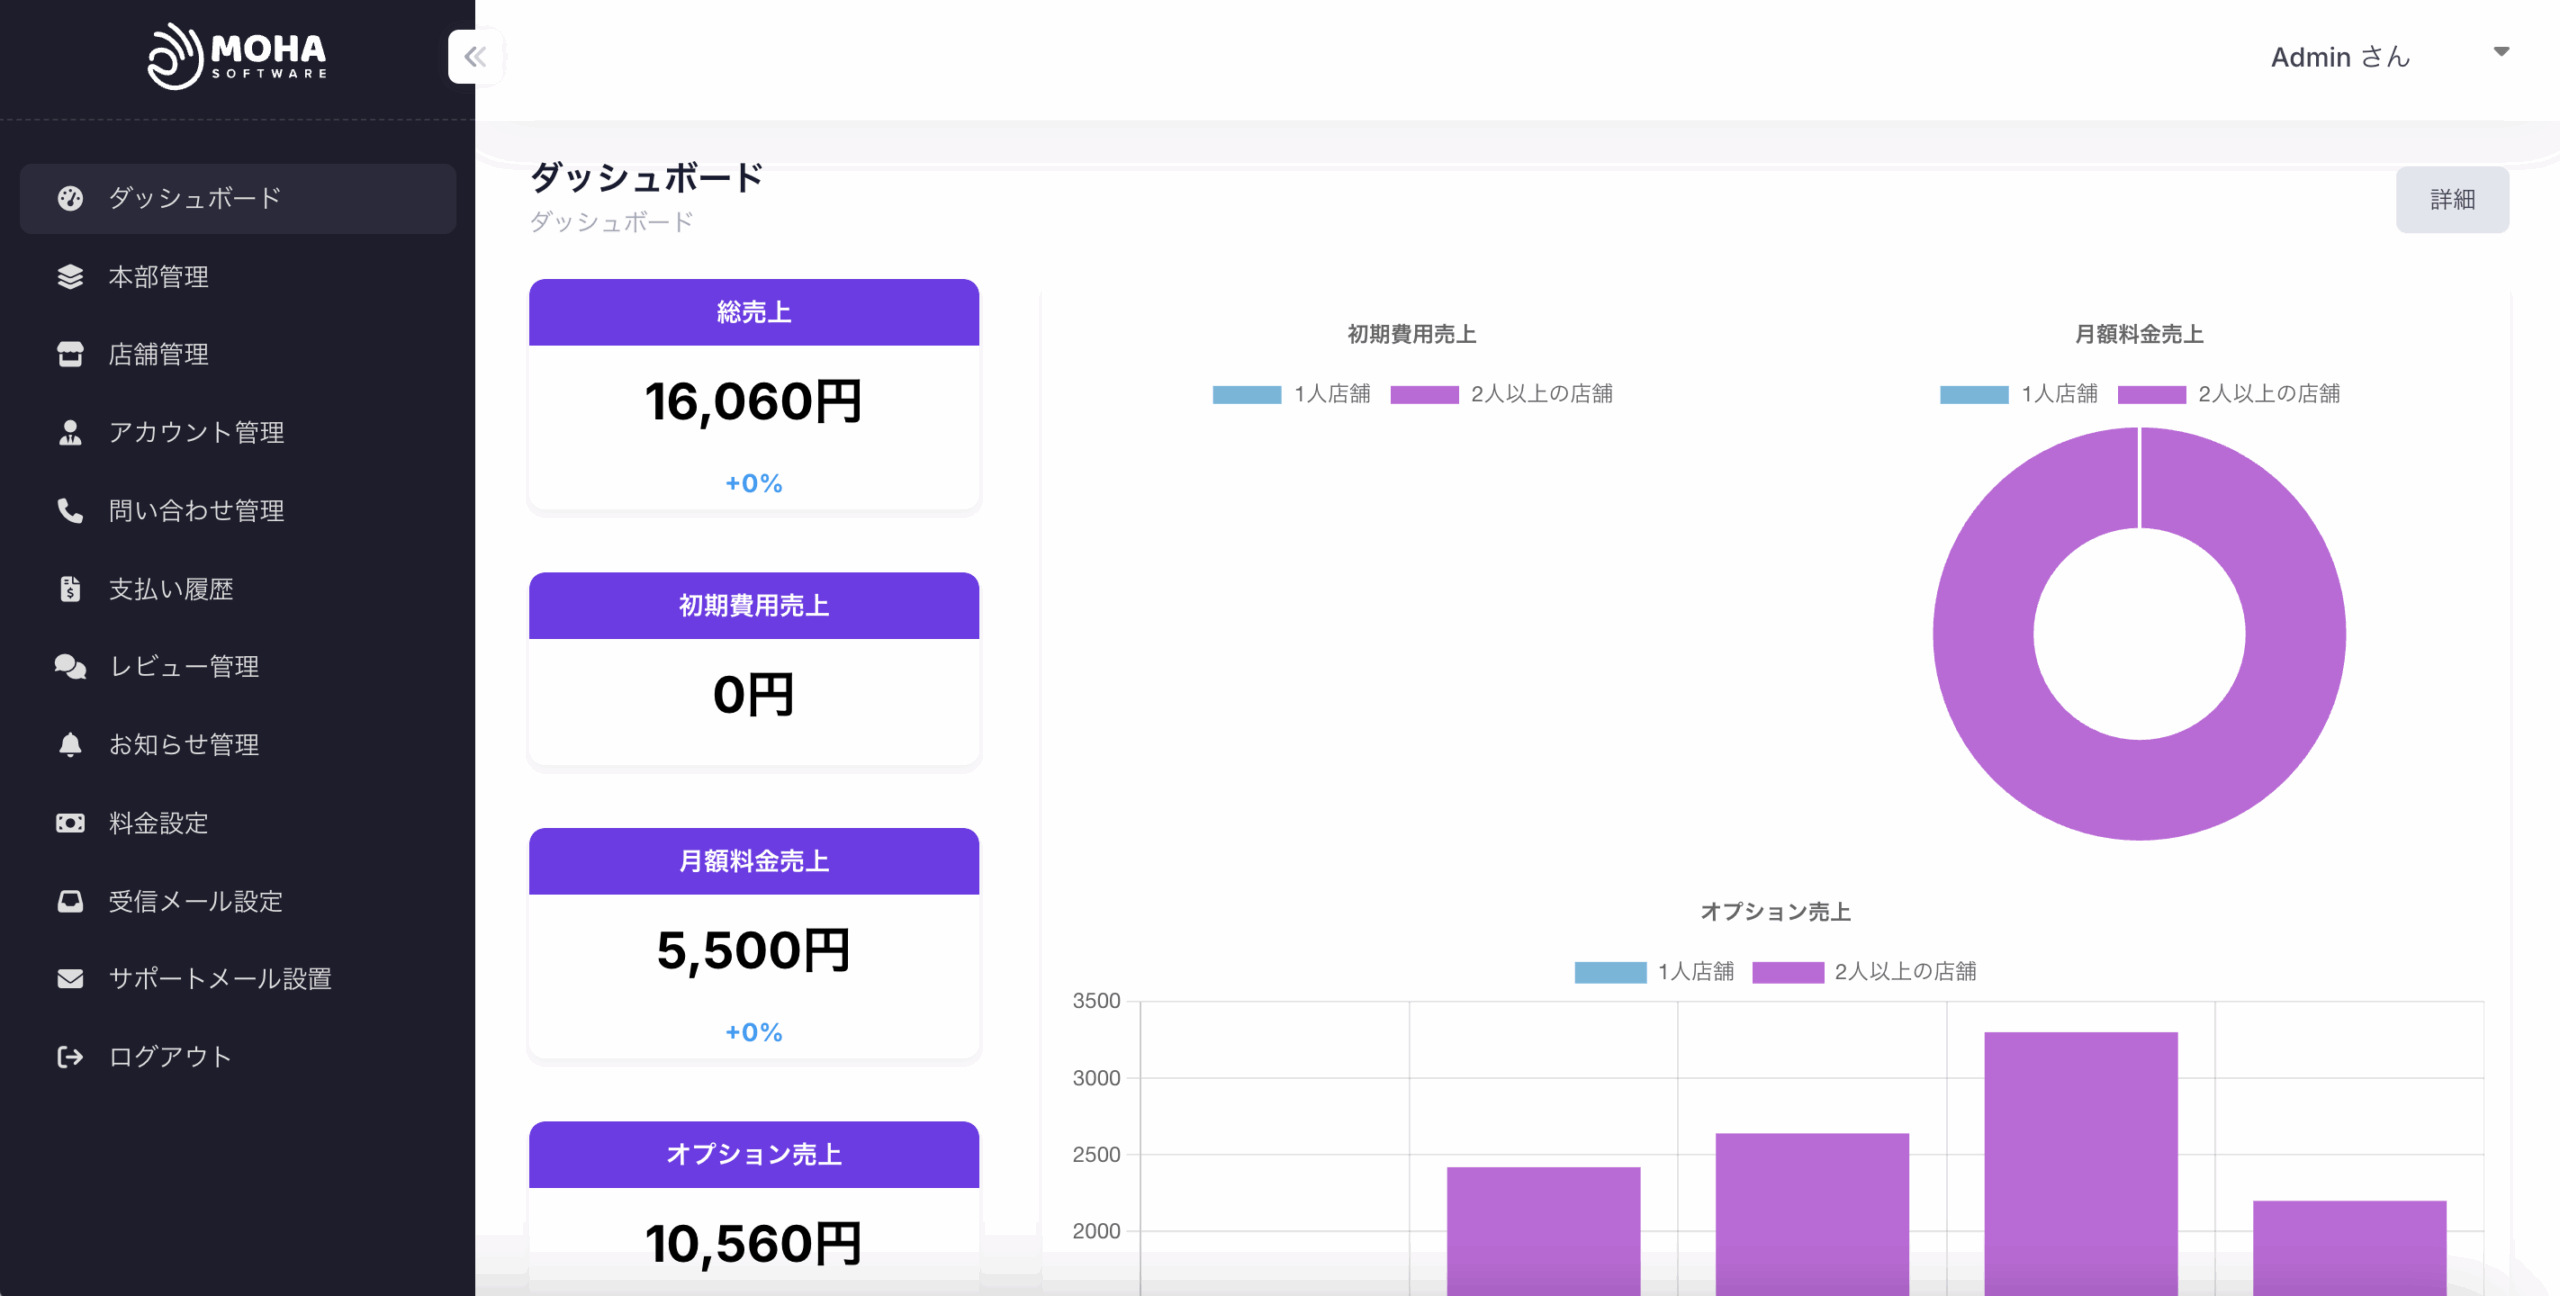
Task: Open 問い合わせ管理 from the sidebar
Action: click(238, 510)
